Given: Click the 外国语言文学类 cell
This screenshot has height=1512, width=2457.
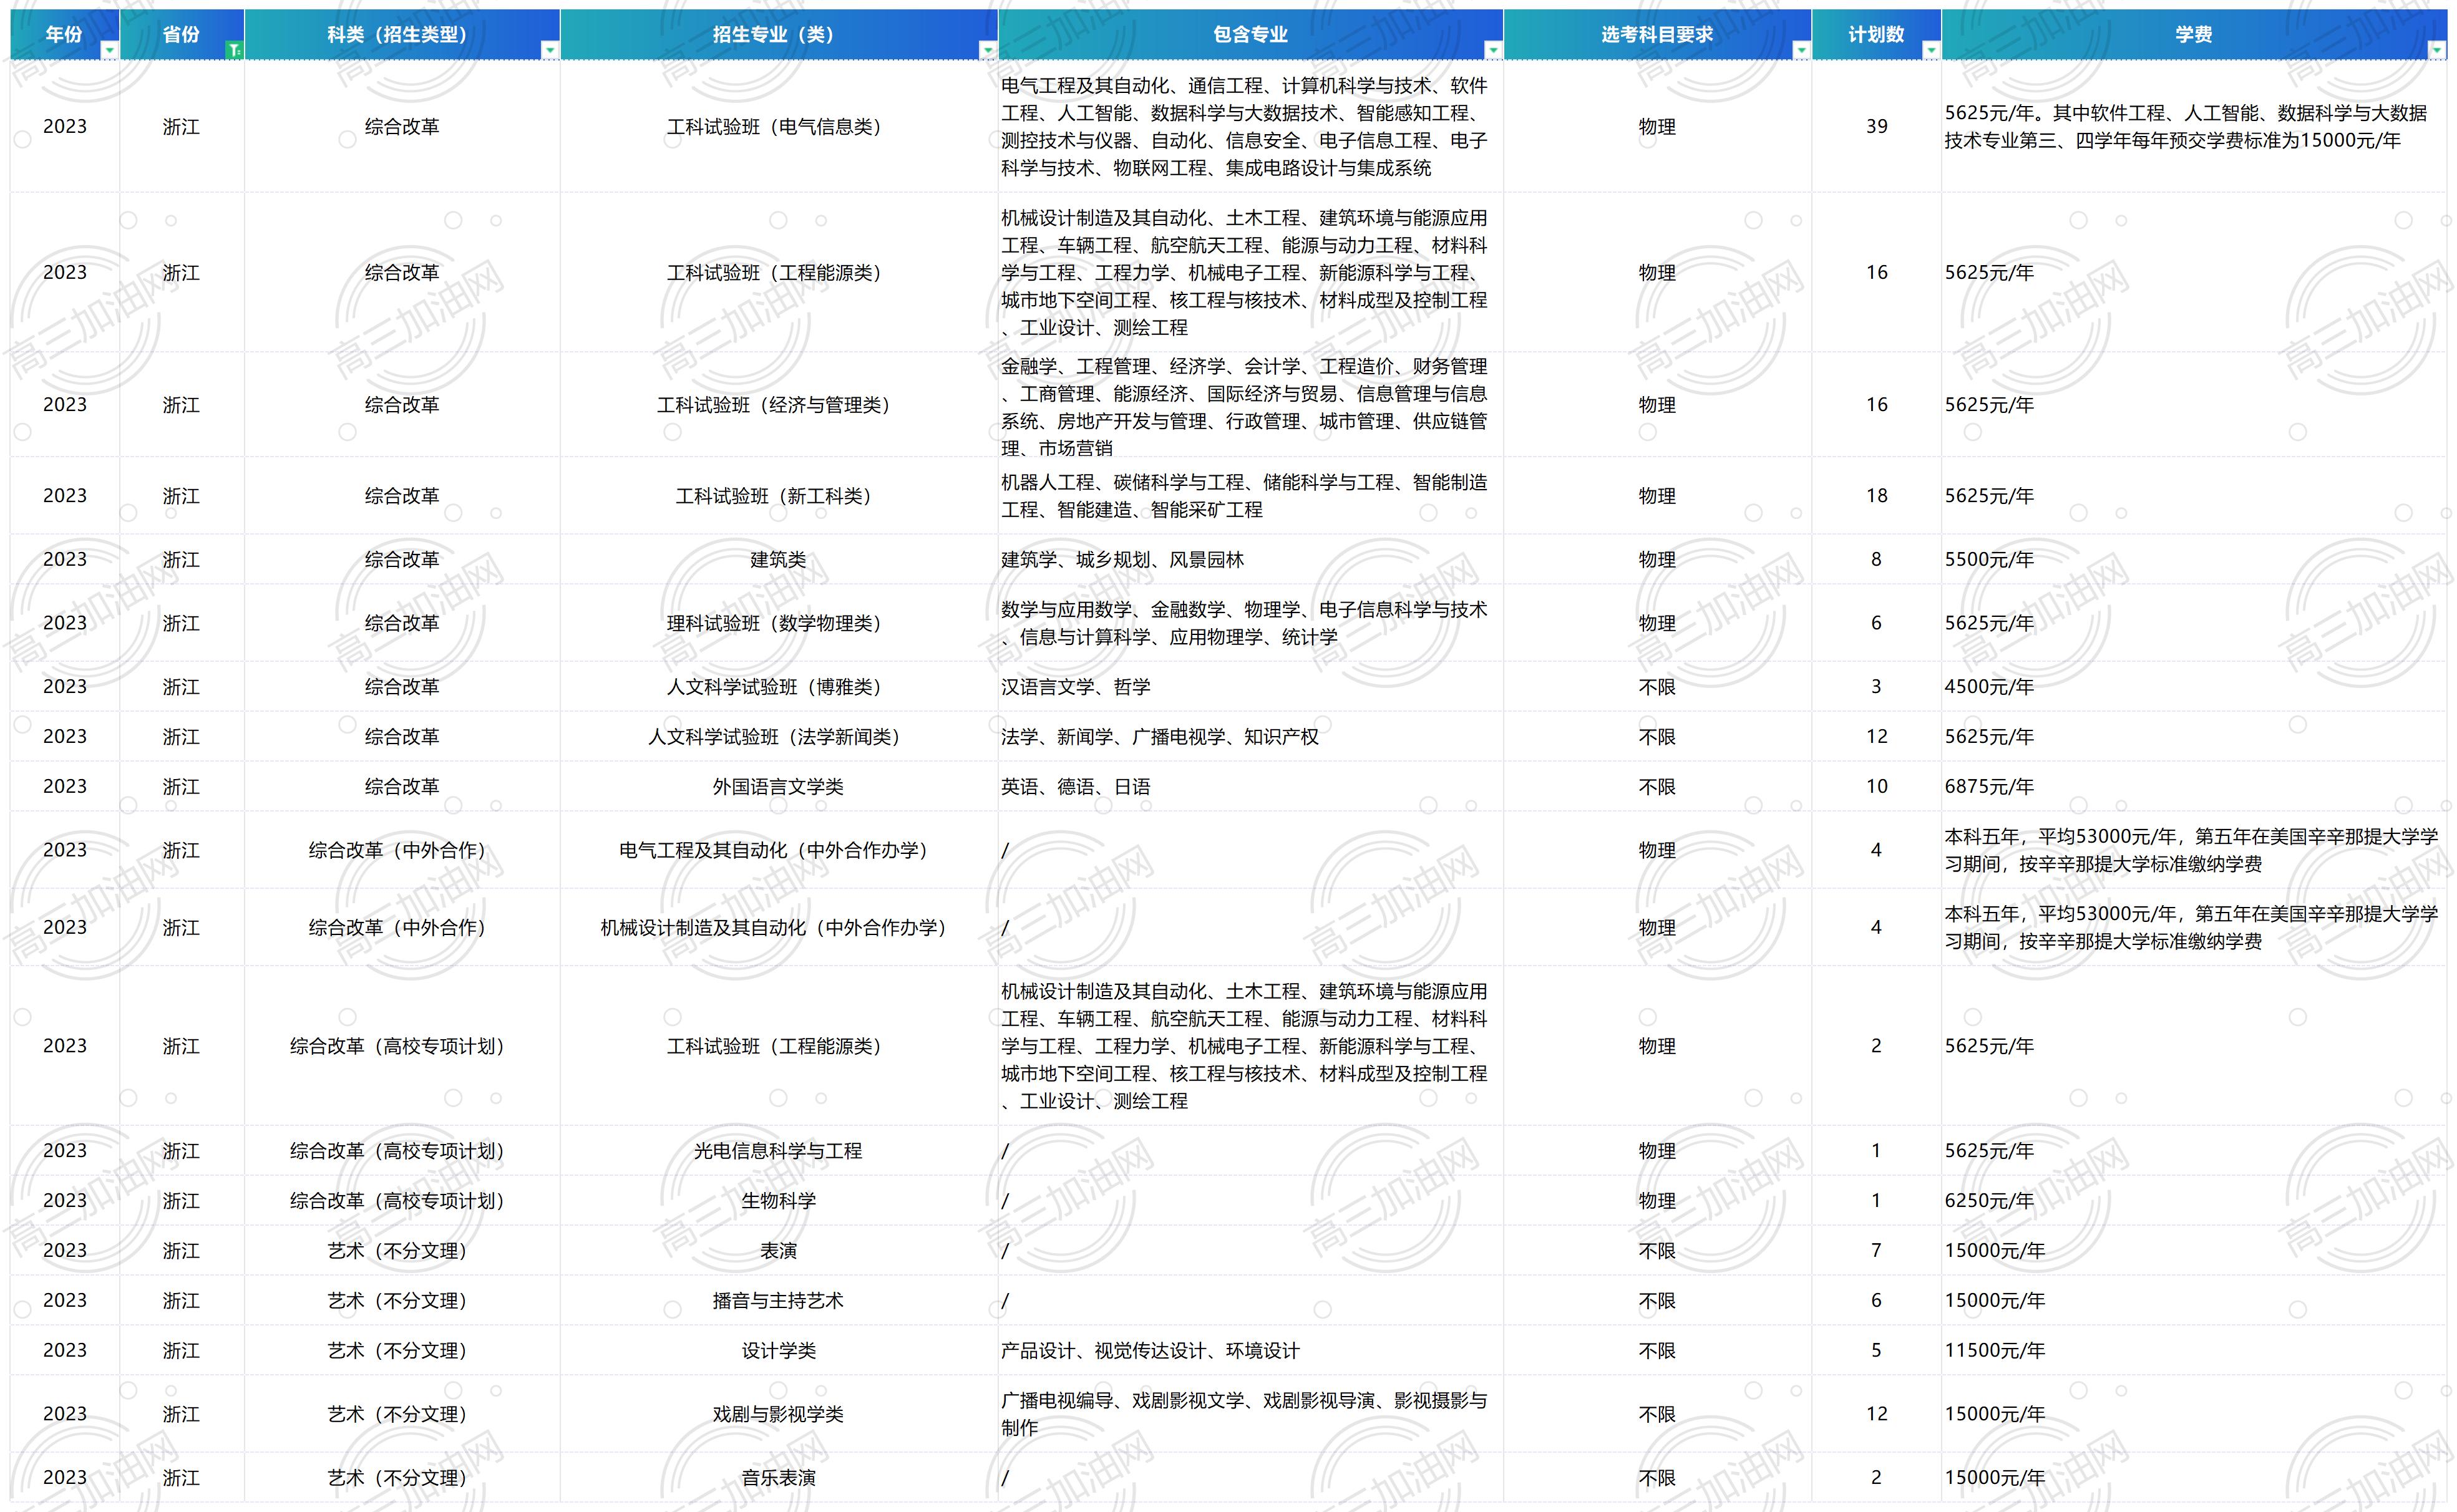Looking at the screenshot, I should click(x=779, y=787).
